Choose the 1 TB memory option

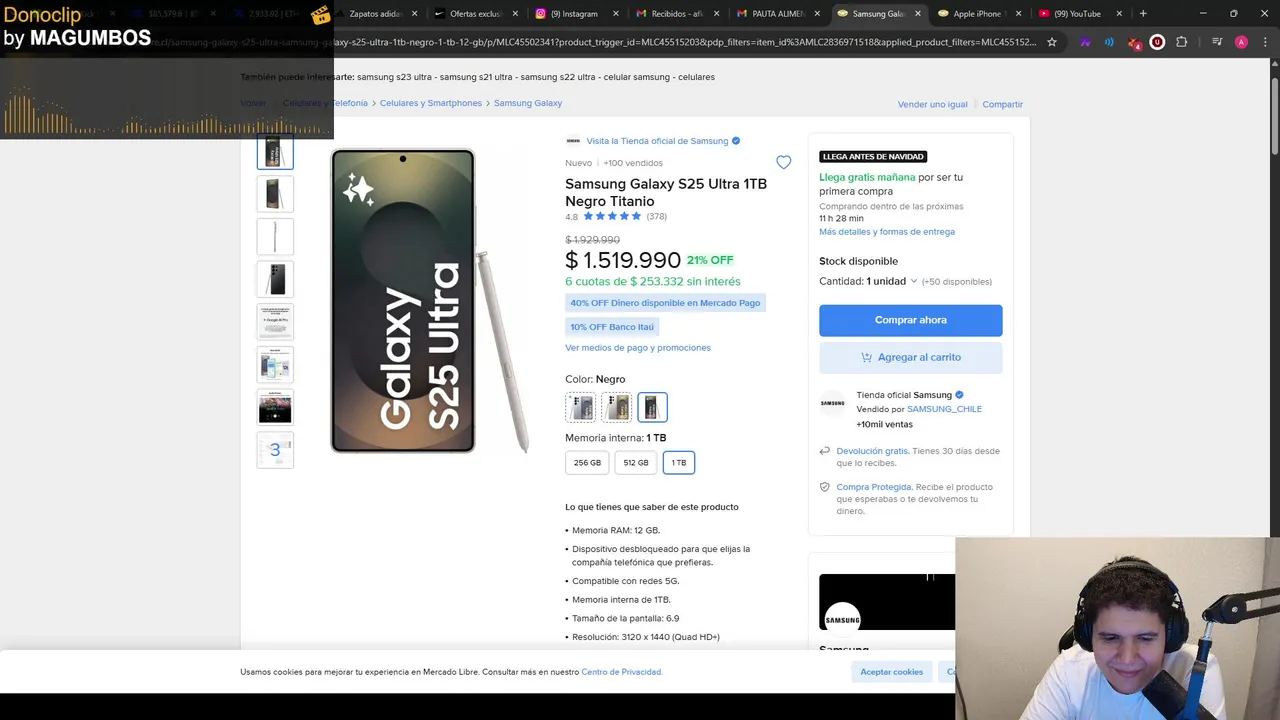pos(678,463)
